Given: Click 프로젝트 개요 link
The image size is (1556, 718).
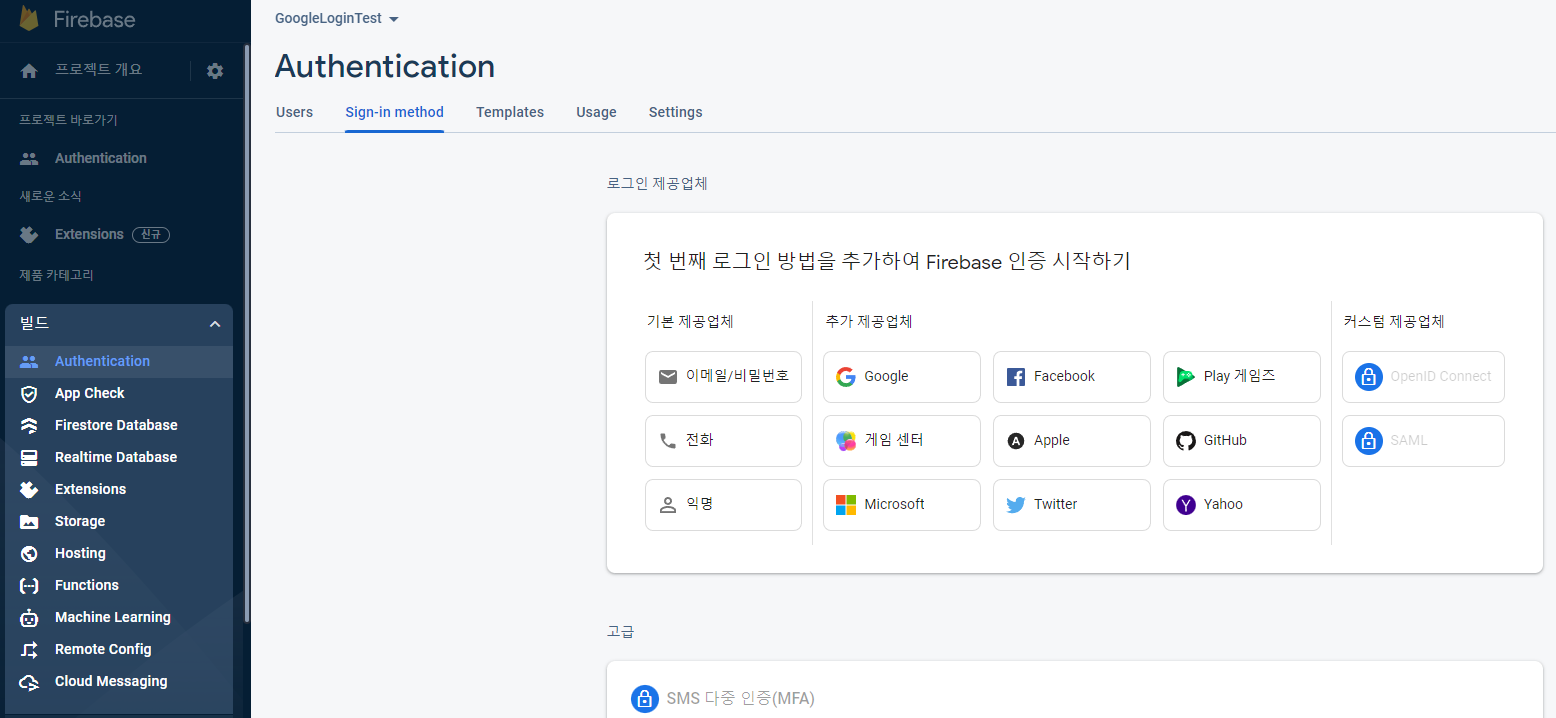Looking at the screenshot, I should click(x=99, y=70).
